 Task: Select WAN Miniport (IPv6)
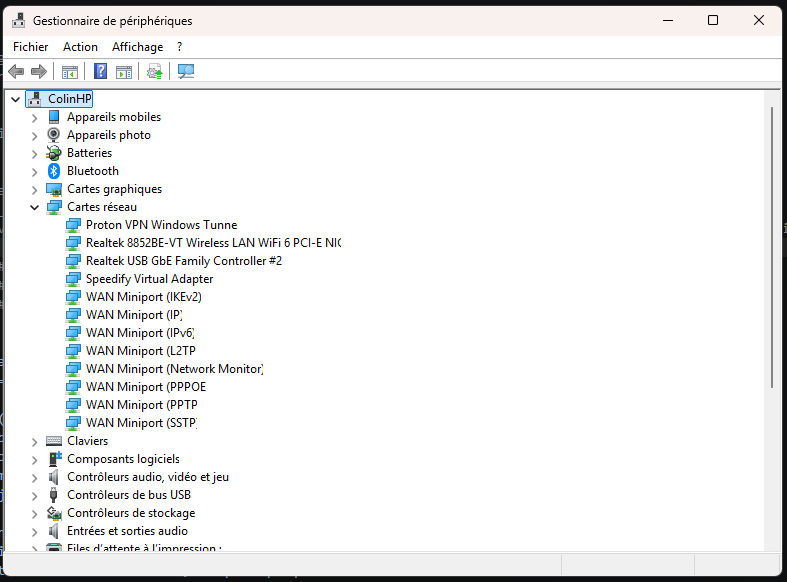(140, 333)
